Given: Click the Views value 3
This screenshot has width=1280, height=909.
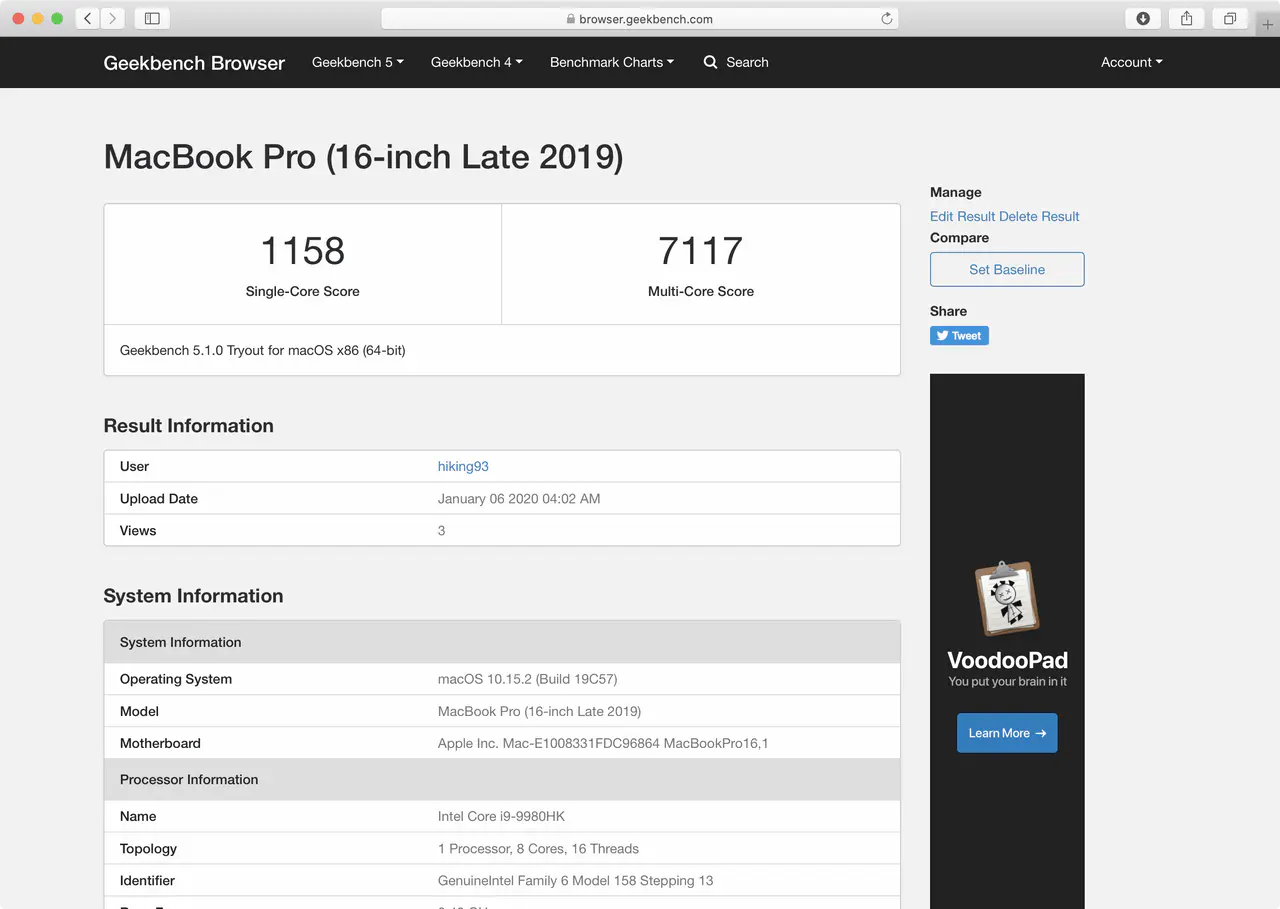Looking at the screenshot, I should [x=442, y=530].
